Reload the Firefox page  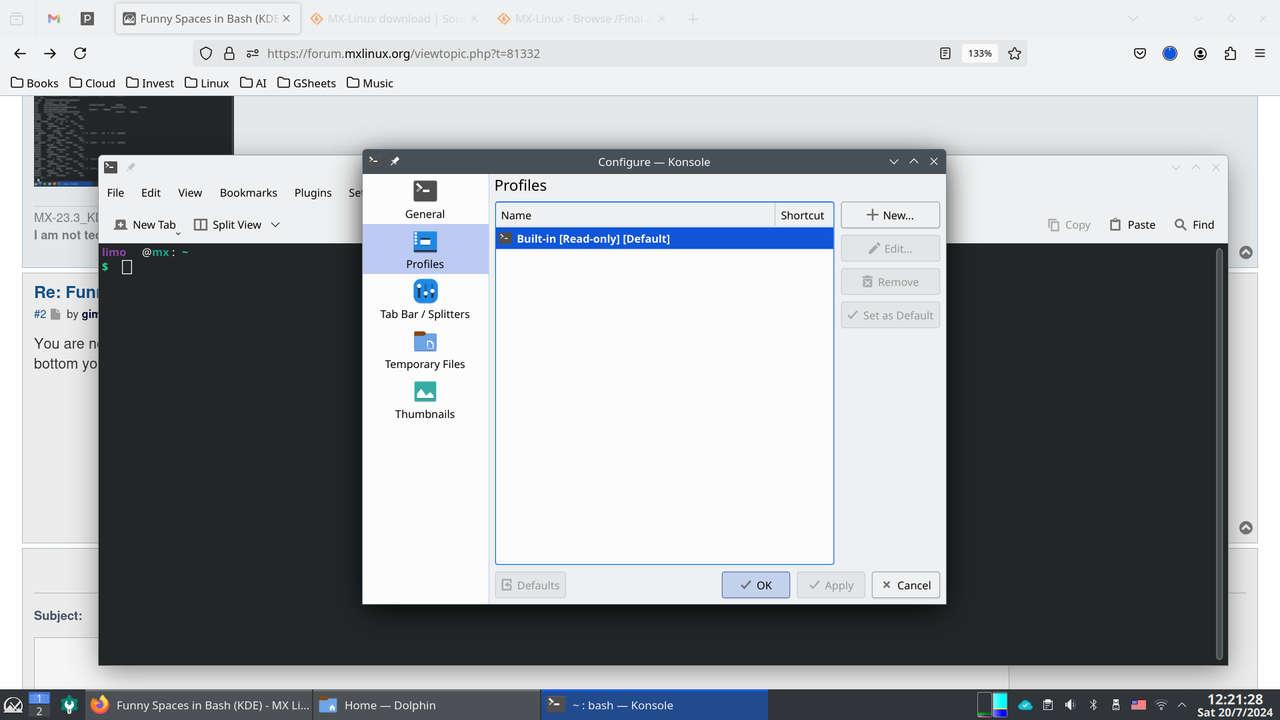[80, 54]
